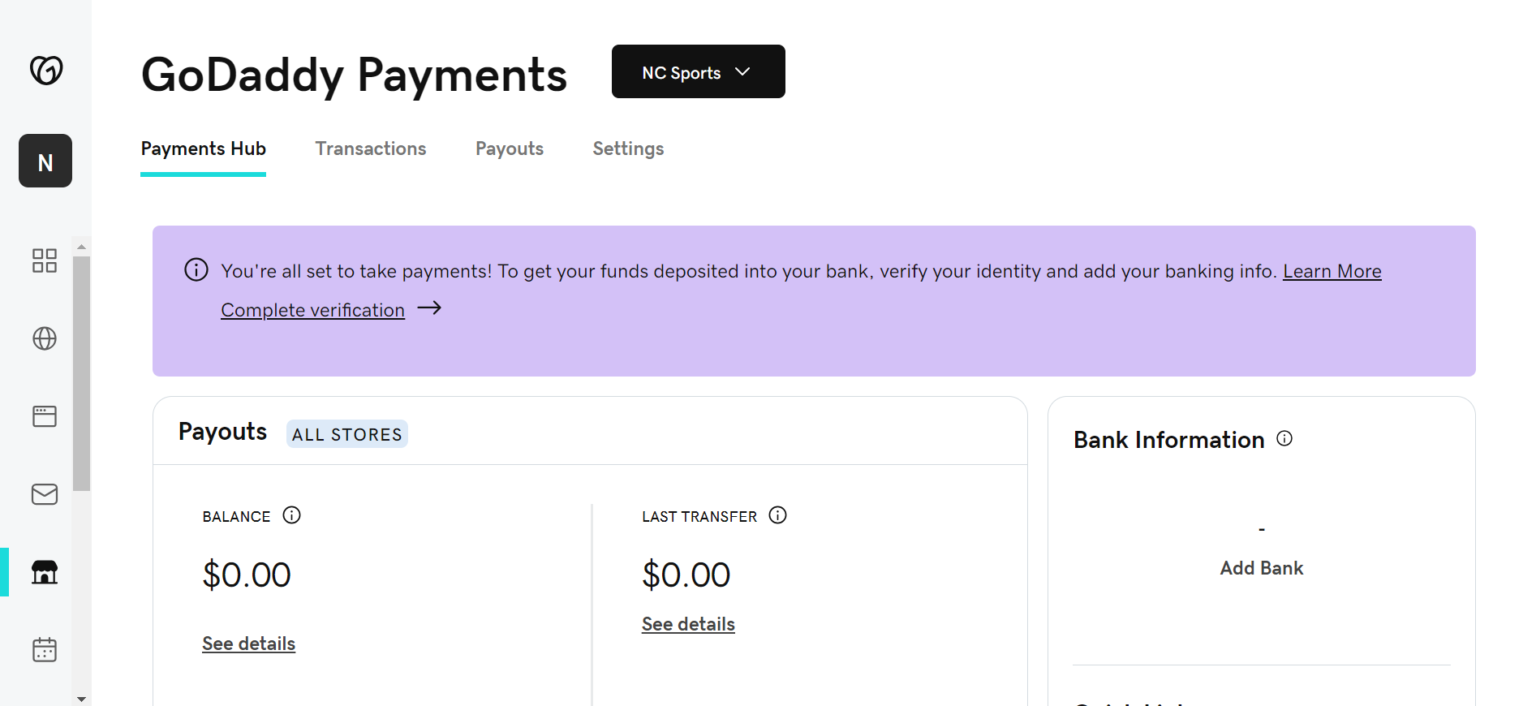This screenshot has width=1536, height=706.
Task: Select the store commerce icon in sidebar
Action: click(x=45, y=572)
